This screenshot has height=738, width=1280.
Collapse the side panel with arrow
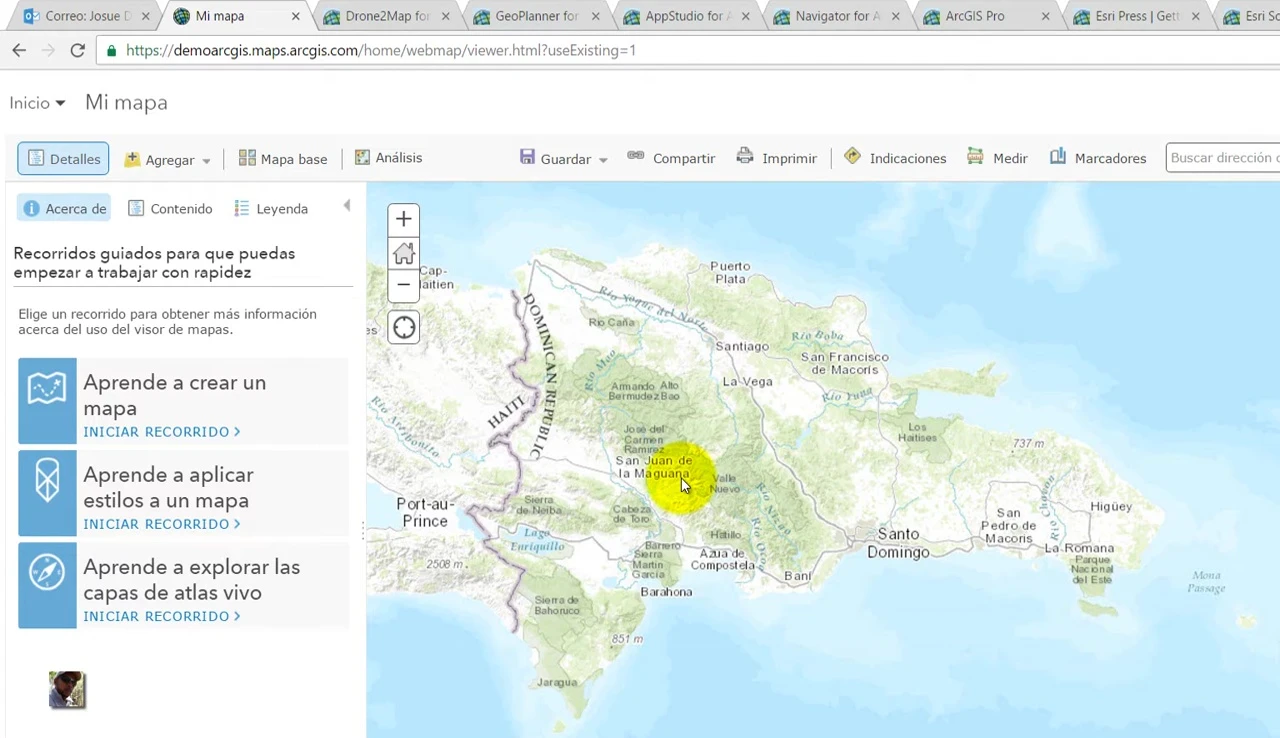pos(347,206)
